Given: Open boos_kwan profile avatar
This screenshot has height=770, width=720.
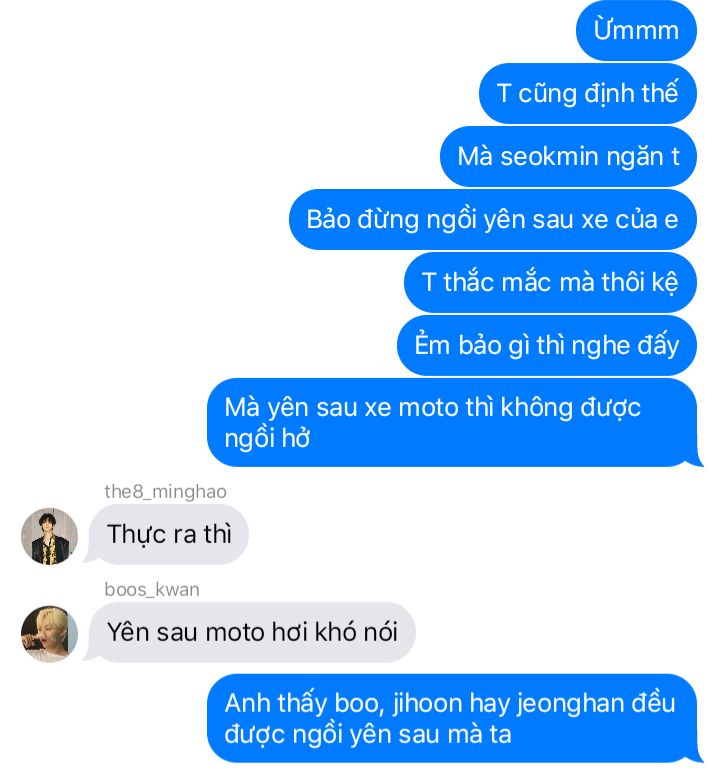Looking at the screenshot, I should click(49, 633).
